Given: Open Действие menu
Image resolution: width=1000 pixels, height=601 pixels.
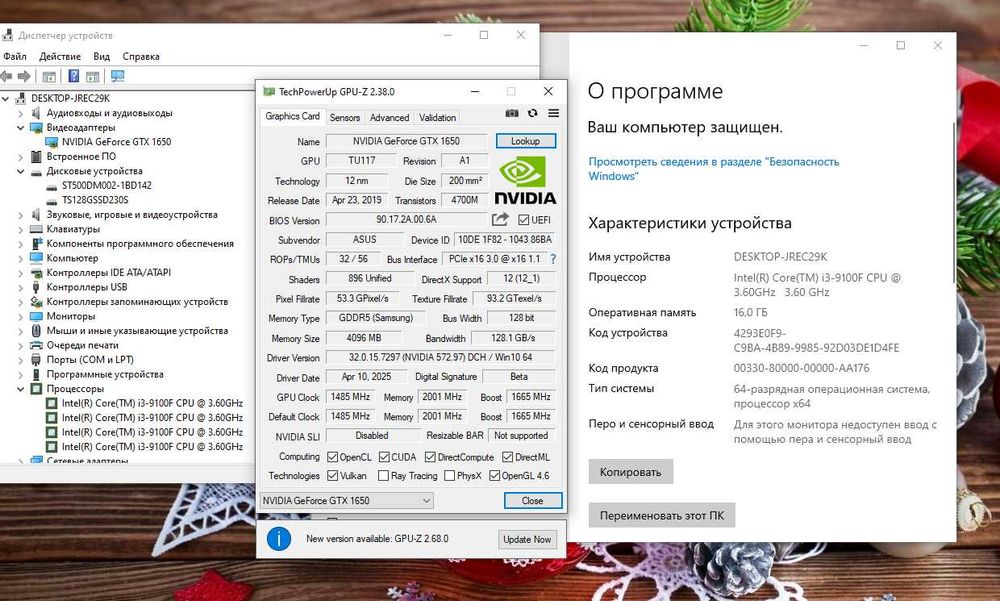Looking at the screenshot, I should [60, 56].
